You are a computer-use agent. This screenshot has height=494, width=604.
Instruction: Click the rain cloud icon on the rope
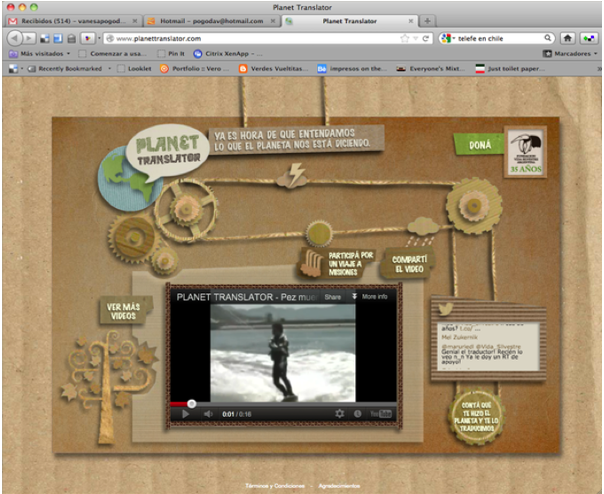point(423,230)
